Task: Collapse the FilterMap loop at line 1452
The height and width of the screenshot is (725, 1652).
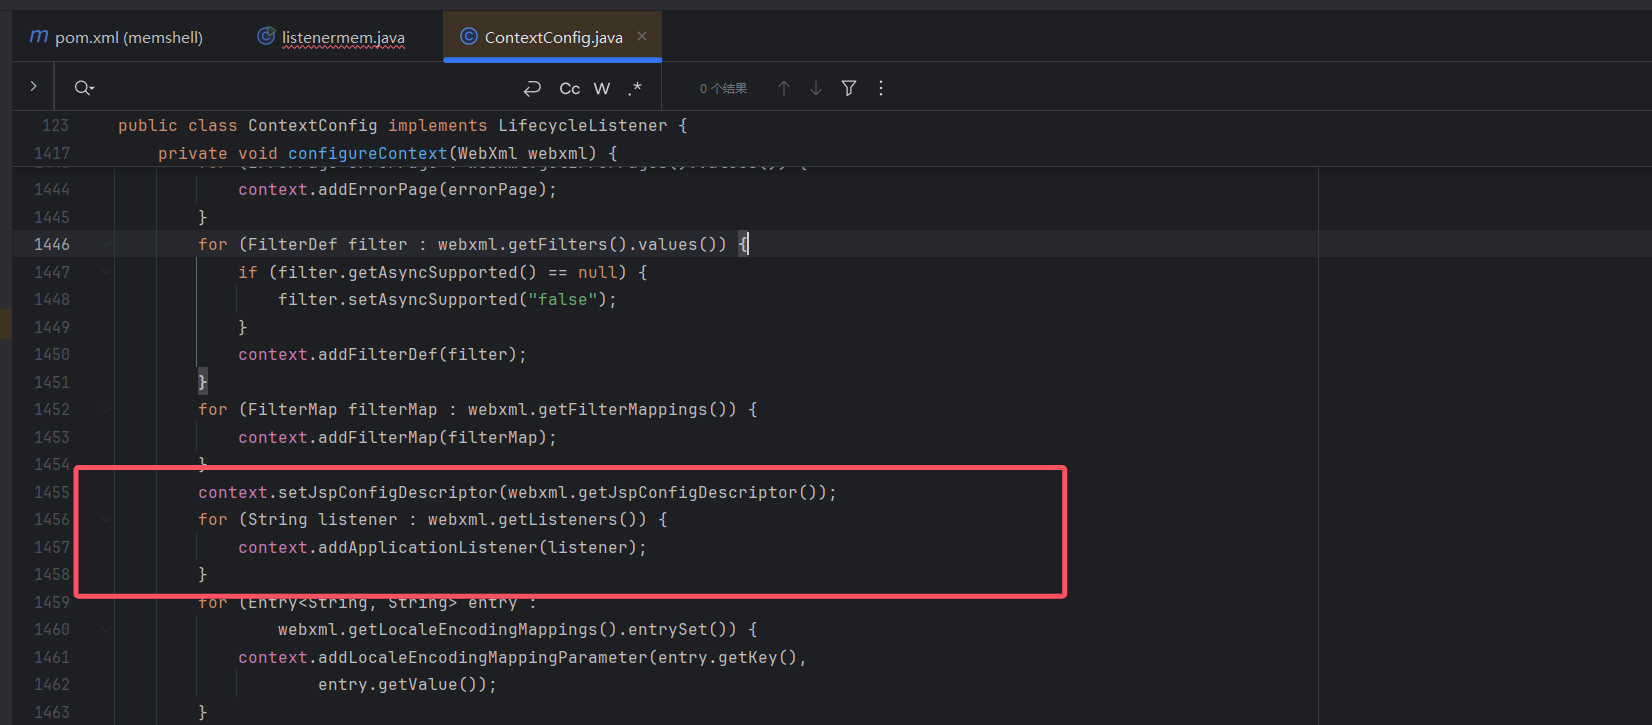Action: (106, 409)
